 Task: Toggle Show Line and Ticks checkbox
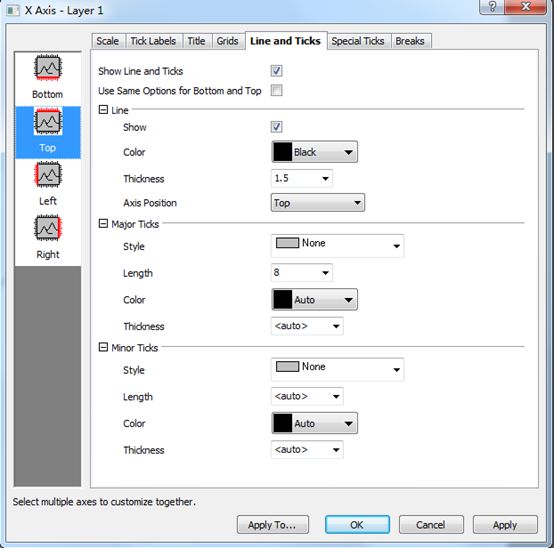point(276,71)
